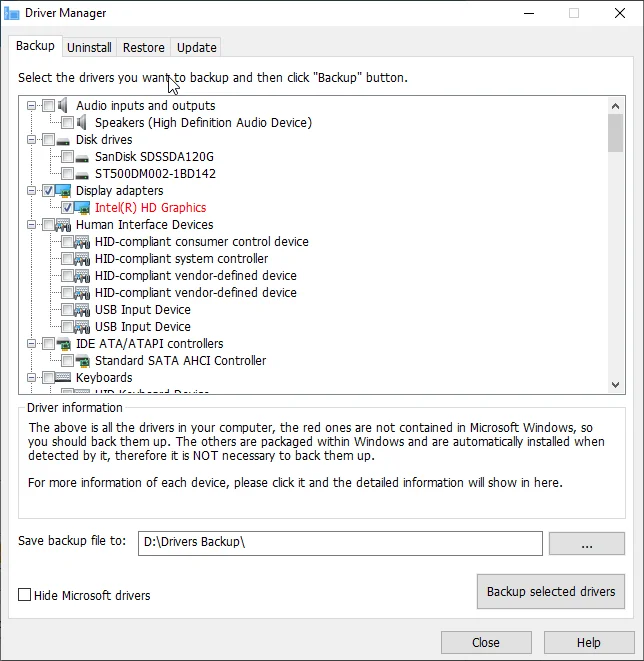This screenshot has height=661, width=644.
Task: Click the icon of Standard SATA AHCI Controller
Action: coord(82,361)
